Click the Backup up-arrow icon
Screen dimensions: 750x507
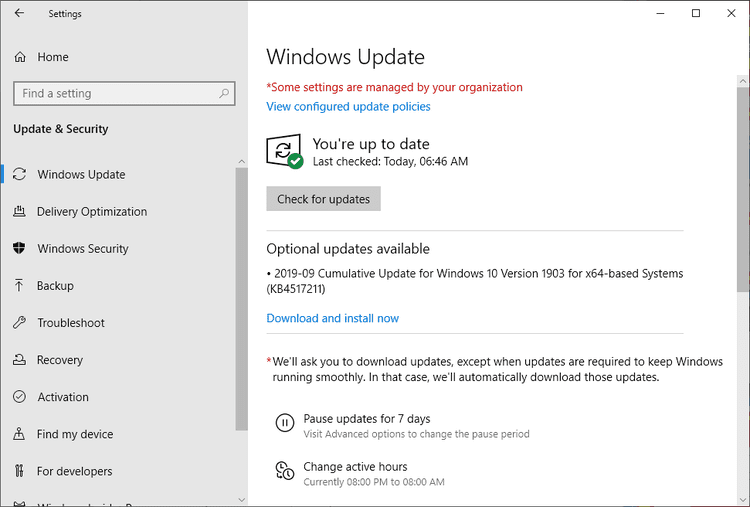point(19,285)
